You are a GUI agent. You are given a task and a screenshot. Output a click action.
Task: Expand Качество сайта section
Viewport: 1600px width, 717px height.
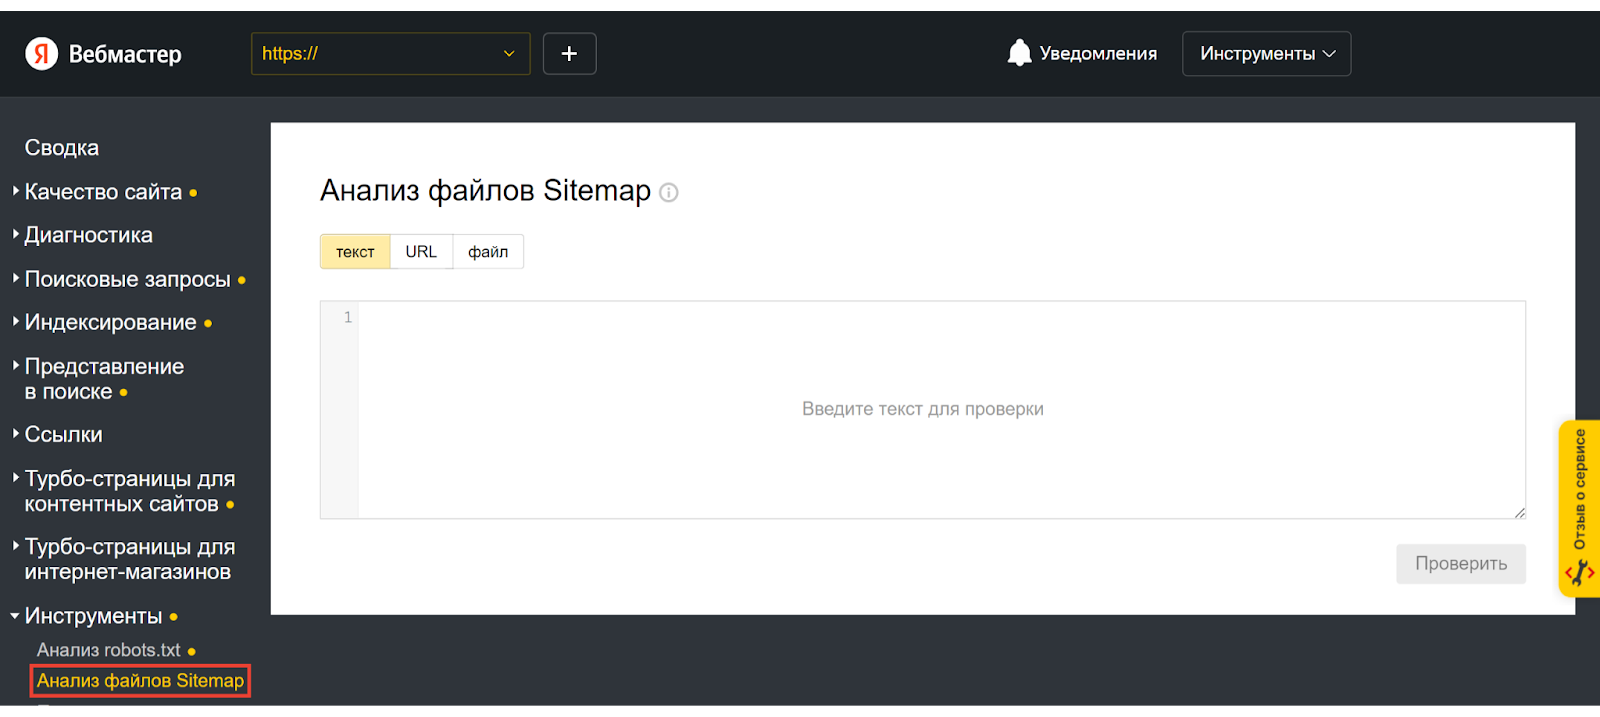click(103, 192)
